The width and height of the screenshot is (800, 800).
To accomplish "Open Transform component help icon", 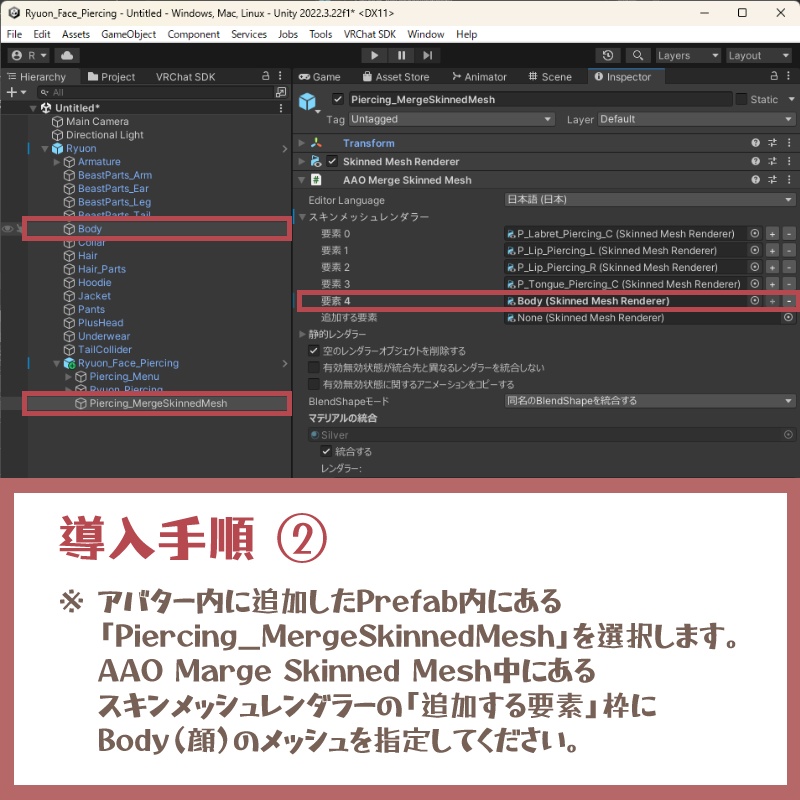I will 755,143.
